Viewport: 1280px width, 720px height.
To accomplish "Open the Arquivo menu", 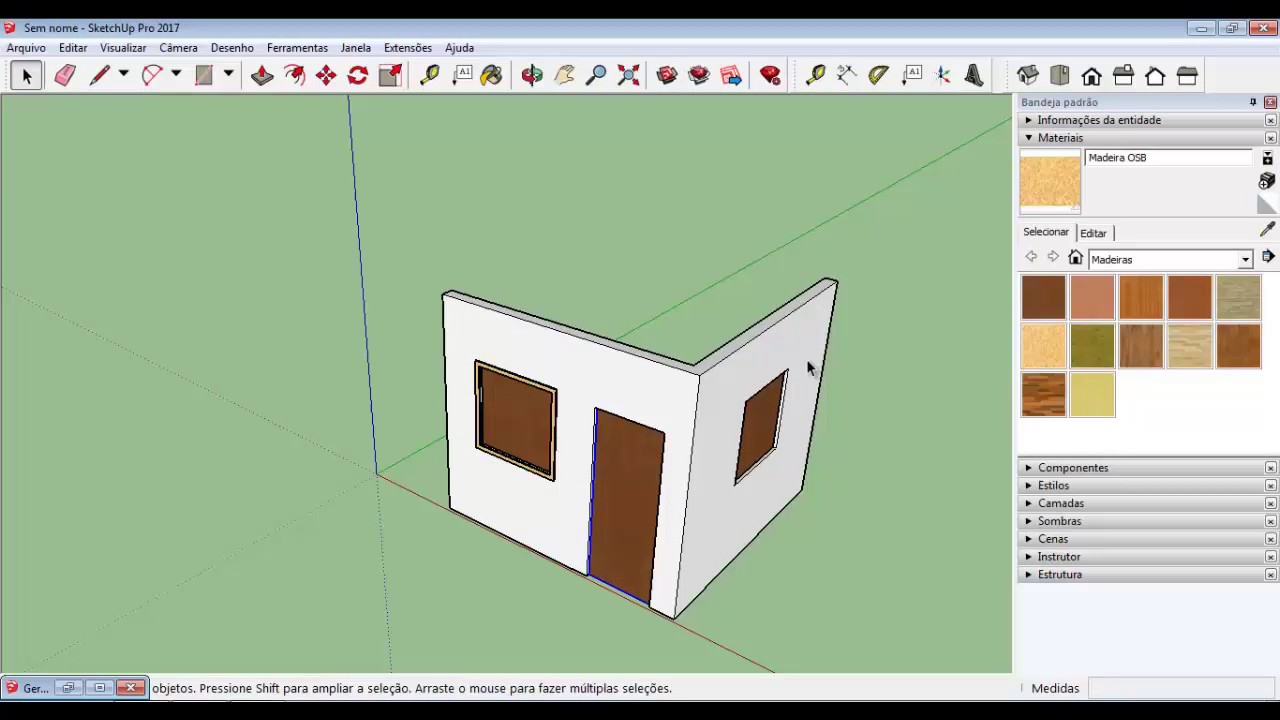I will pyautogui.click(x=26, y=47).
